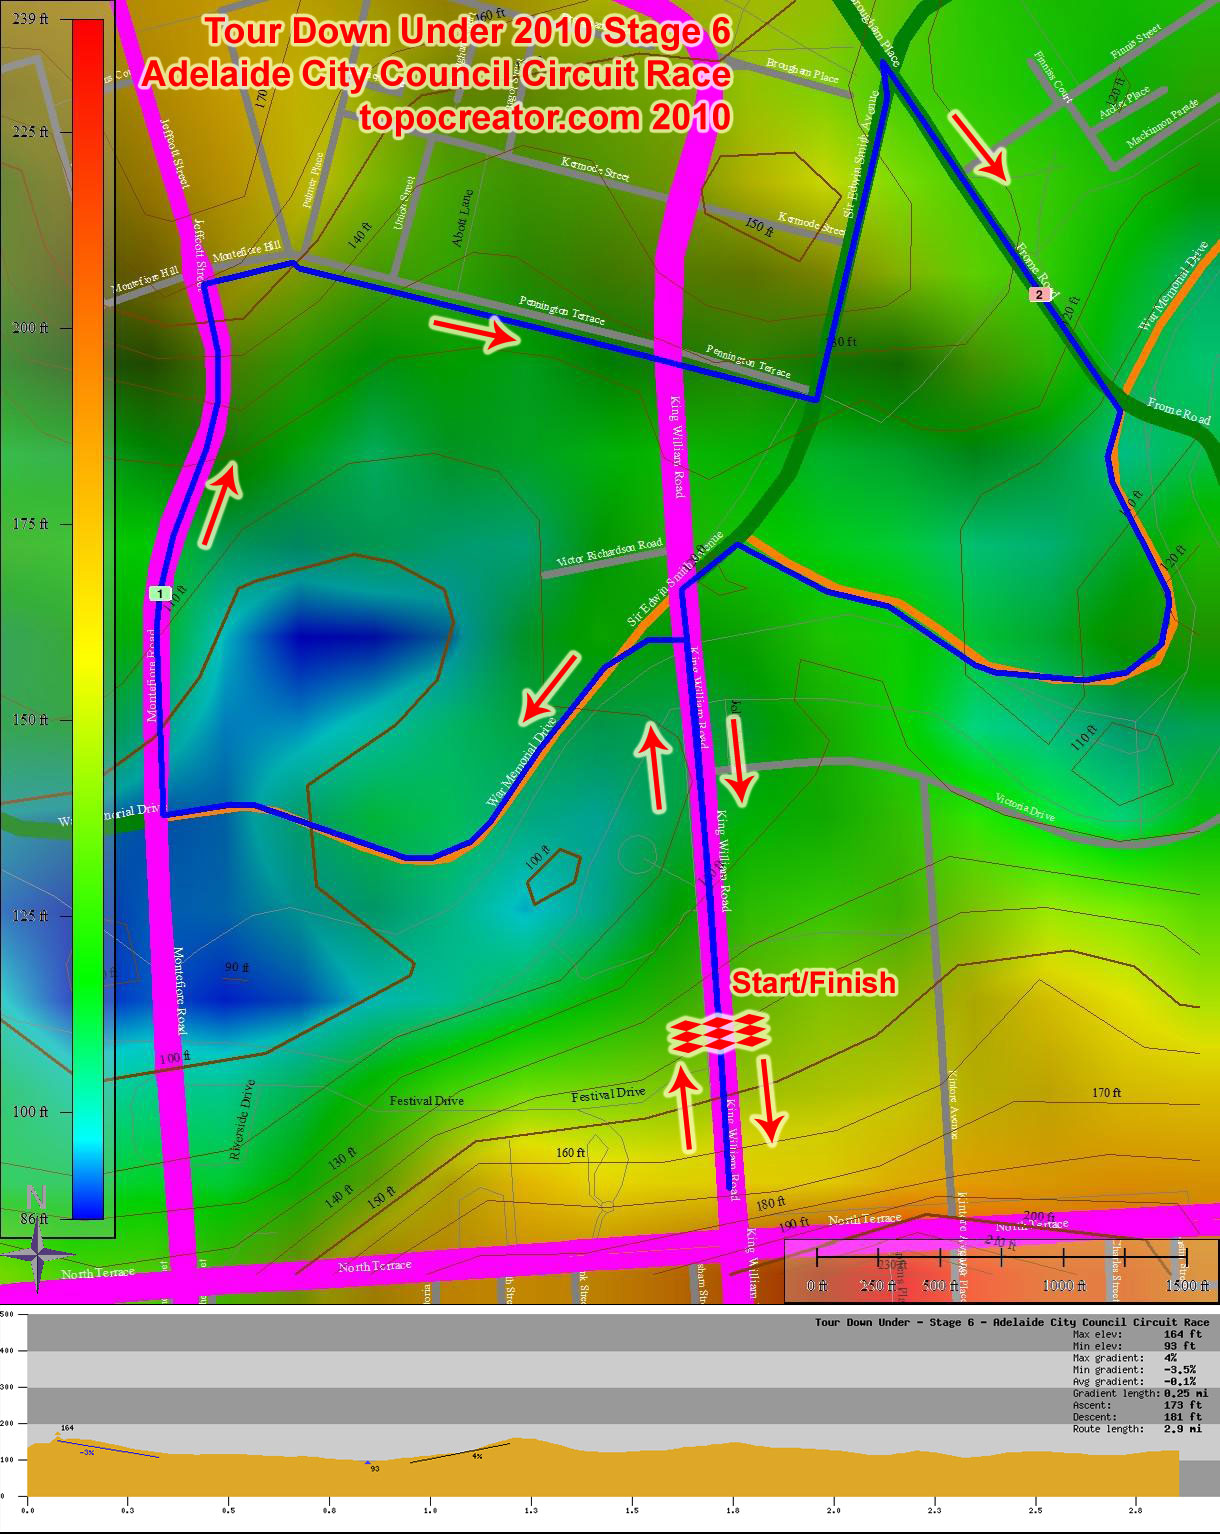The image size is (1220, 1534).
Task: Click the '1000 ft' scale bar label
Action: 1064,1286
